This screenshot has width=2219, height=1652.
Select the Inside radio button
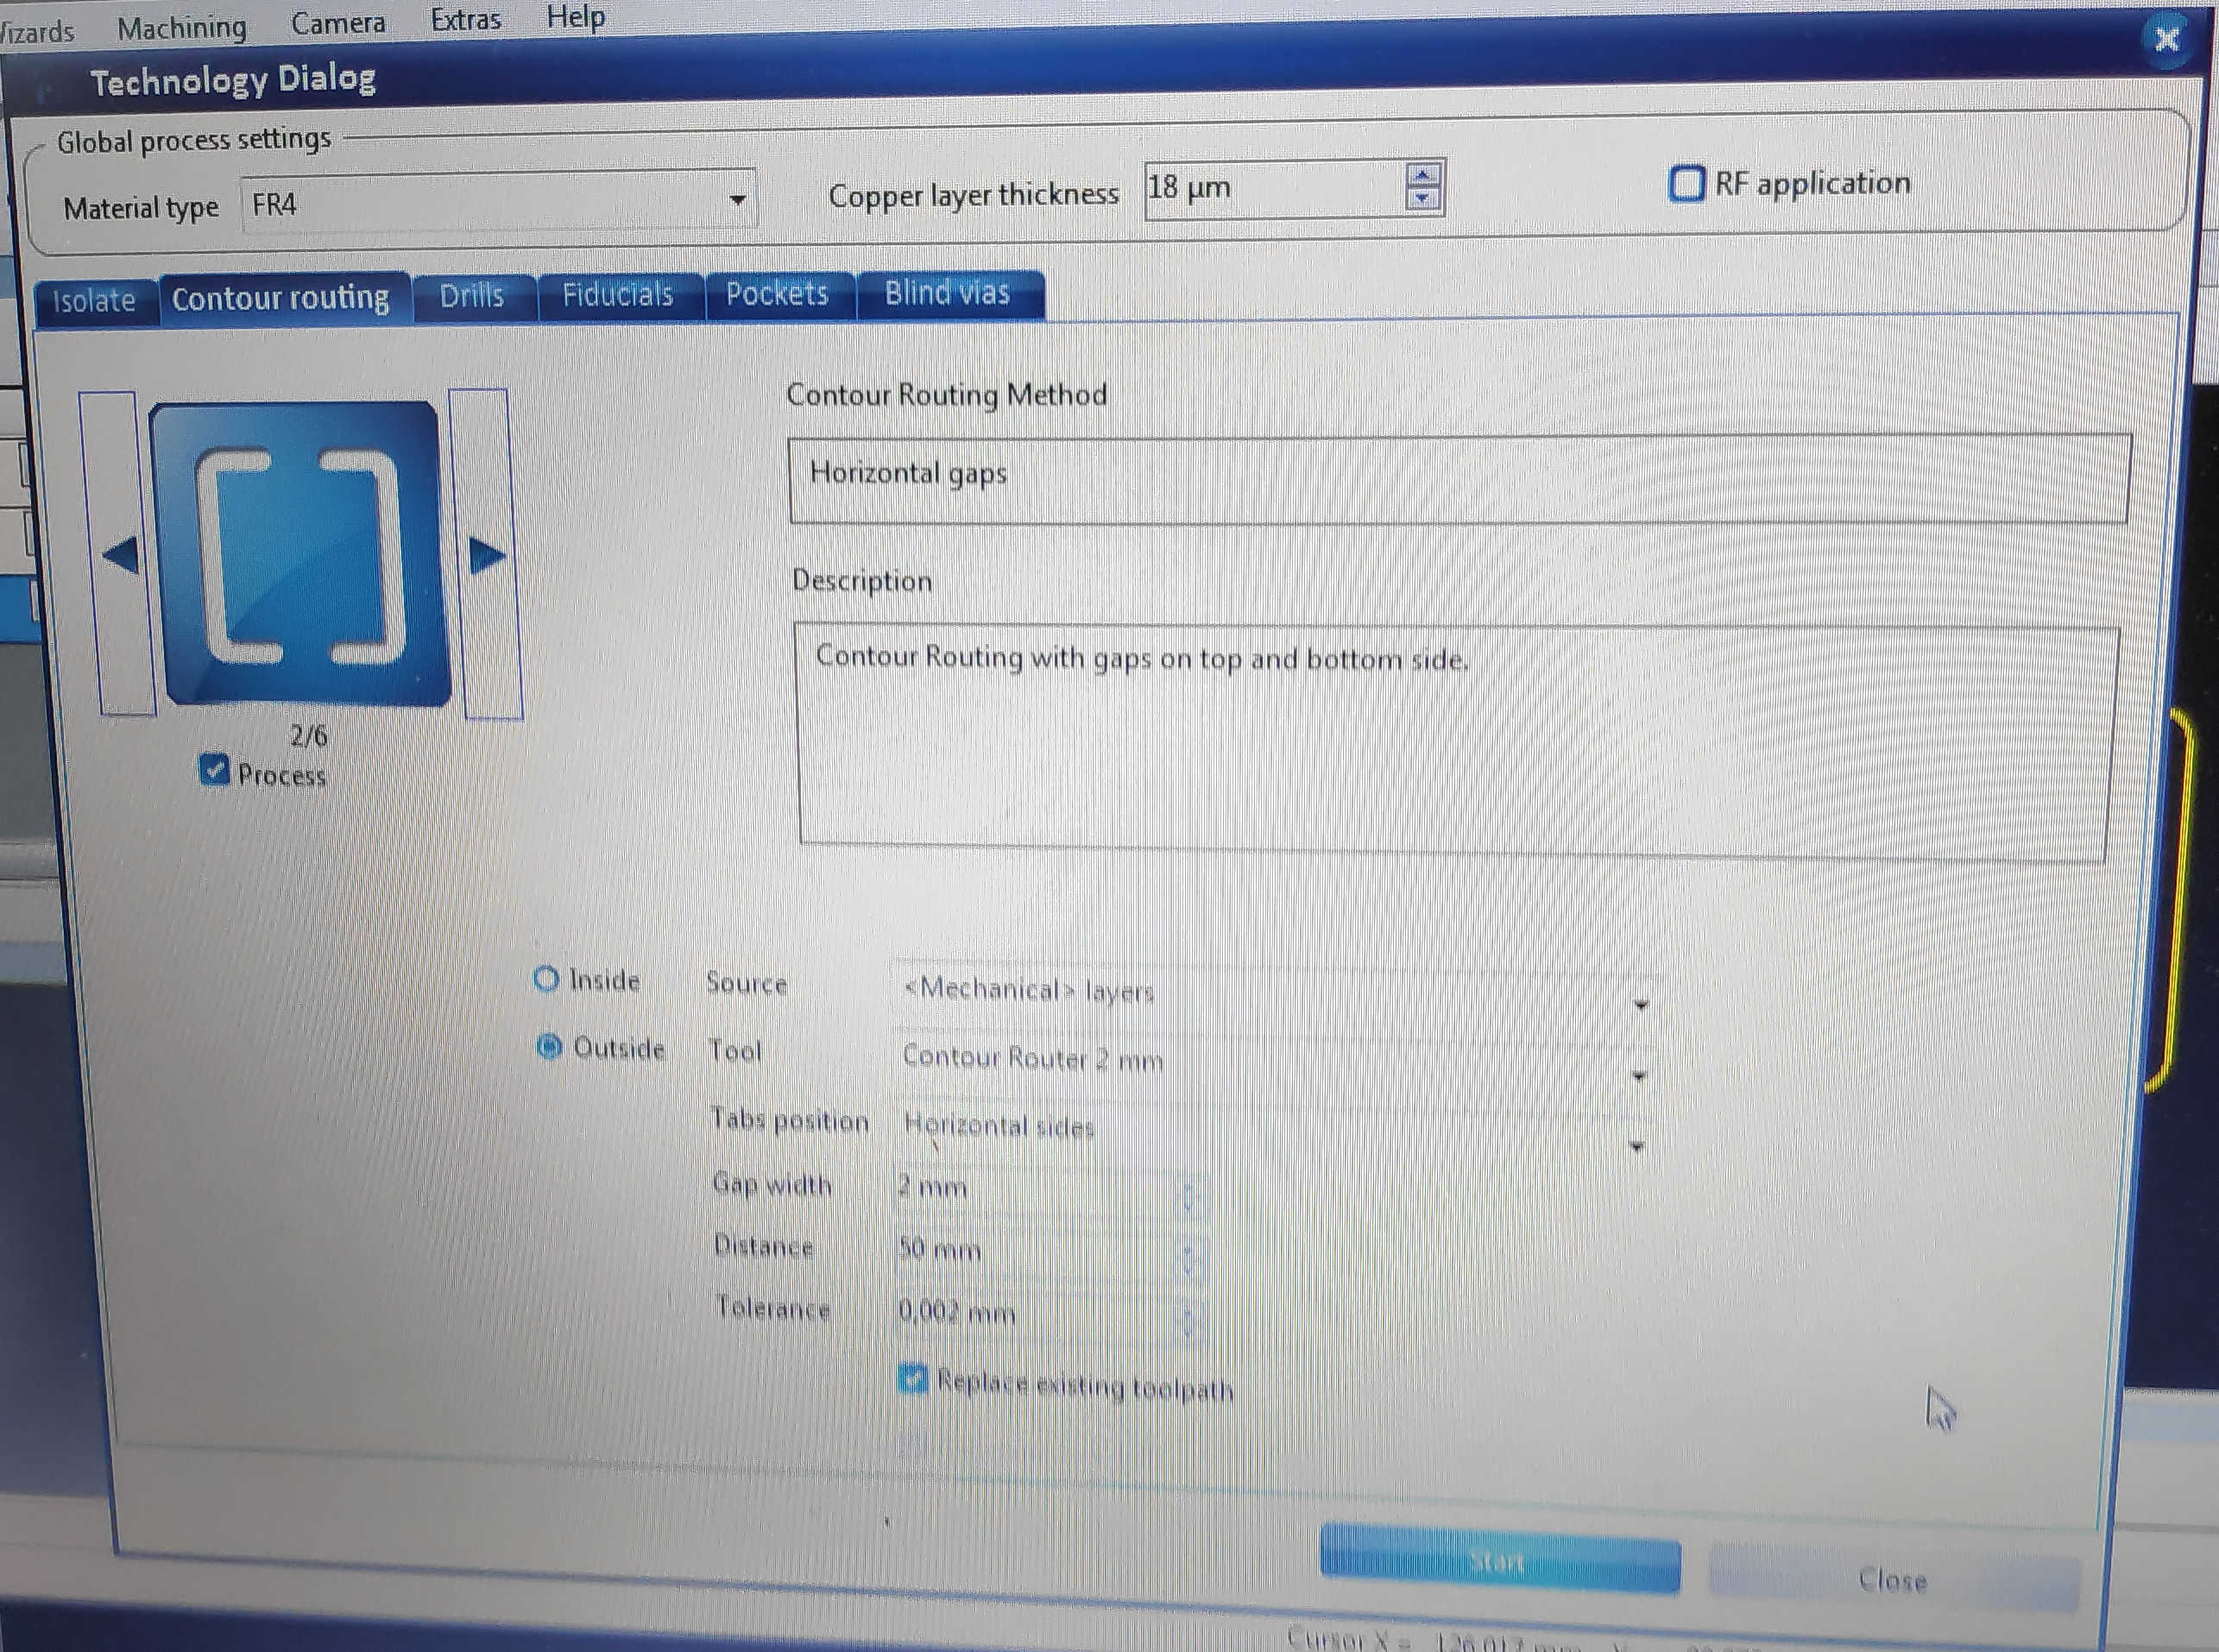point(546,979)
